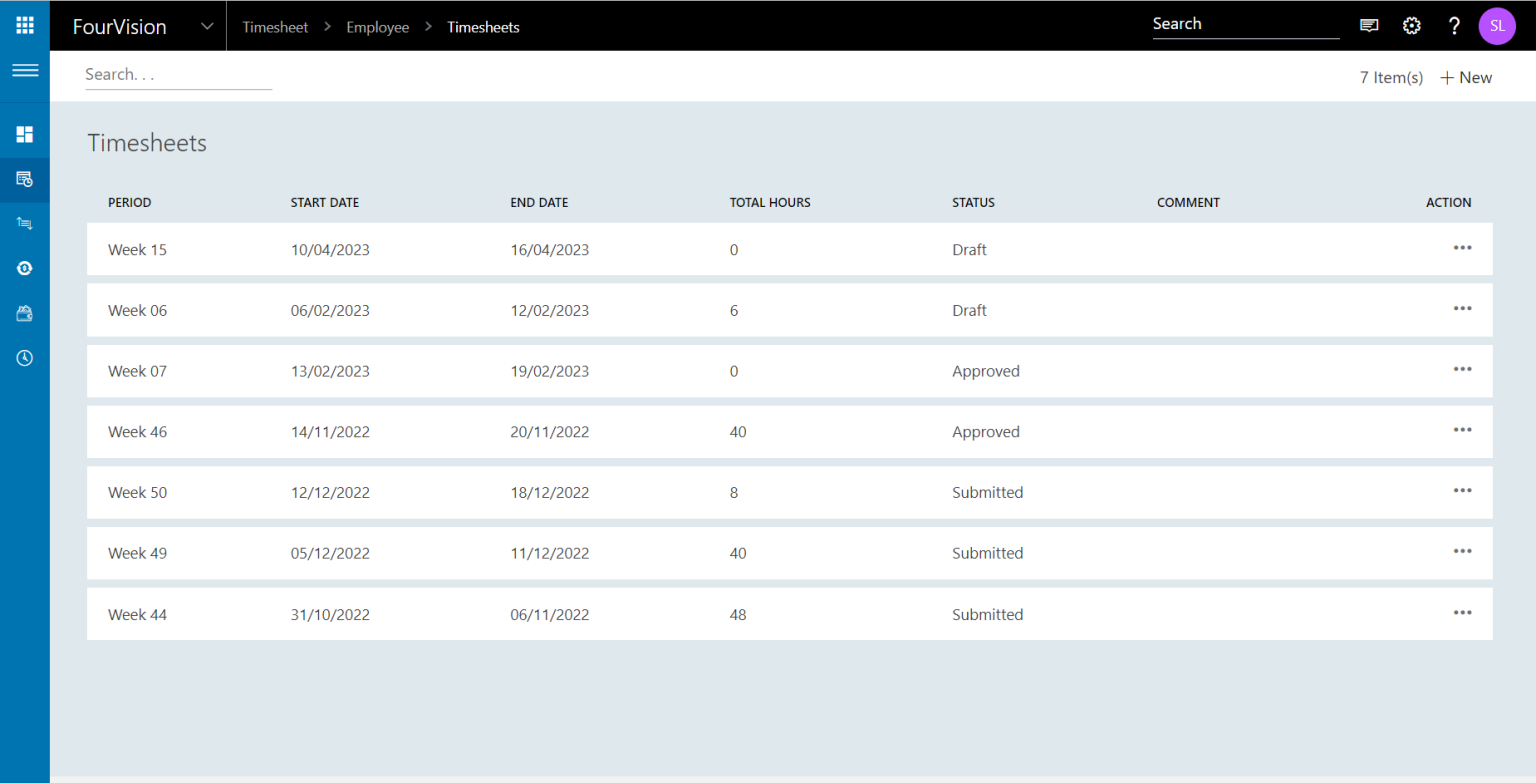Image resolution: width=1536 pixels, height=783 pixels.
Task: Open the app launcher grid icon
Action: 24,25
